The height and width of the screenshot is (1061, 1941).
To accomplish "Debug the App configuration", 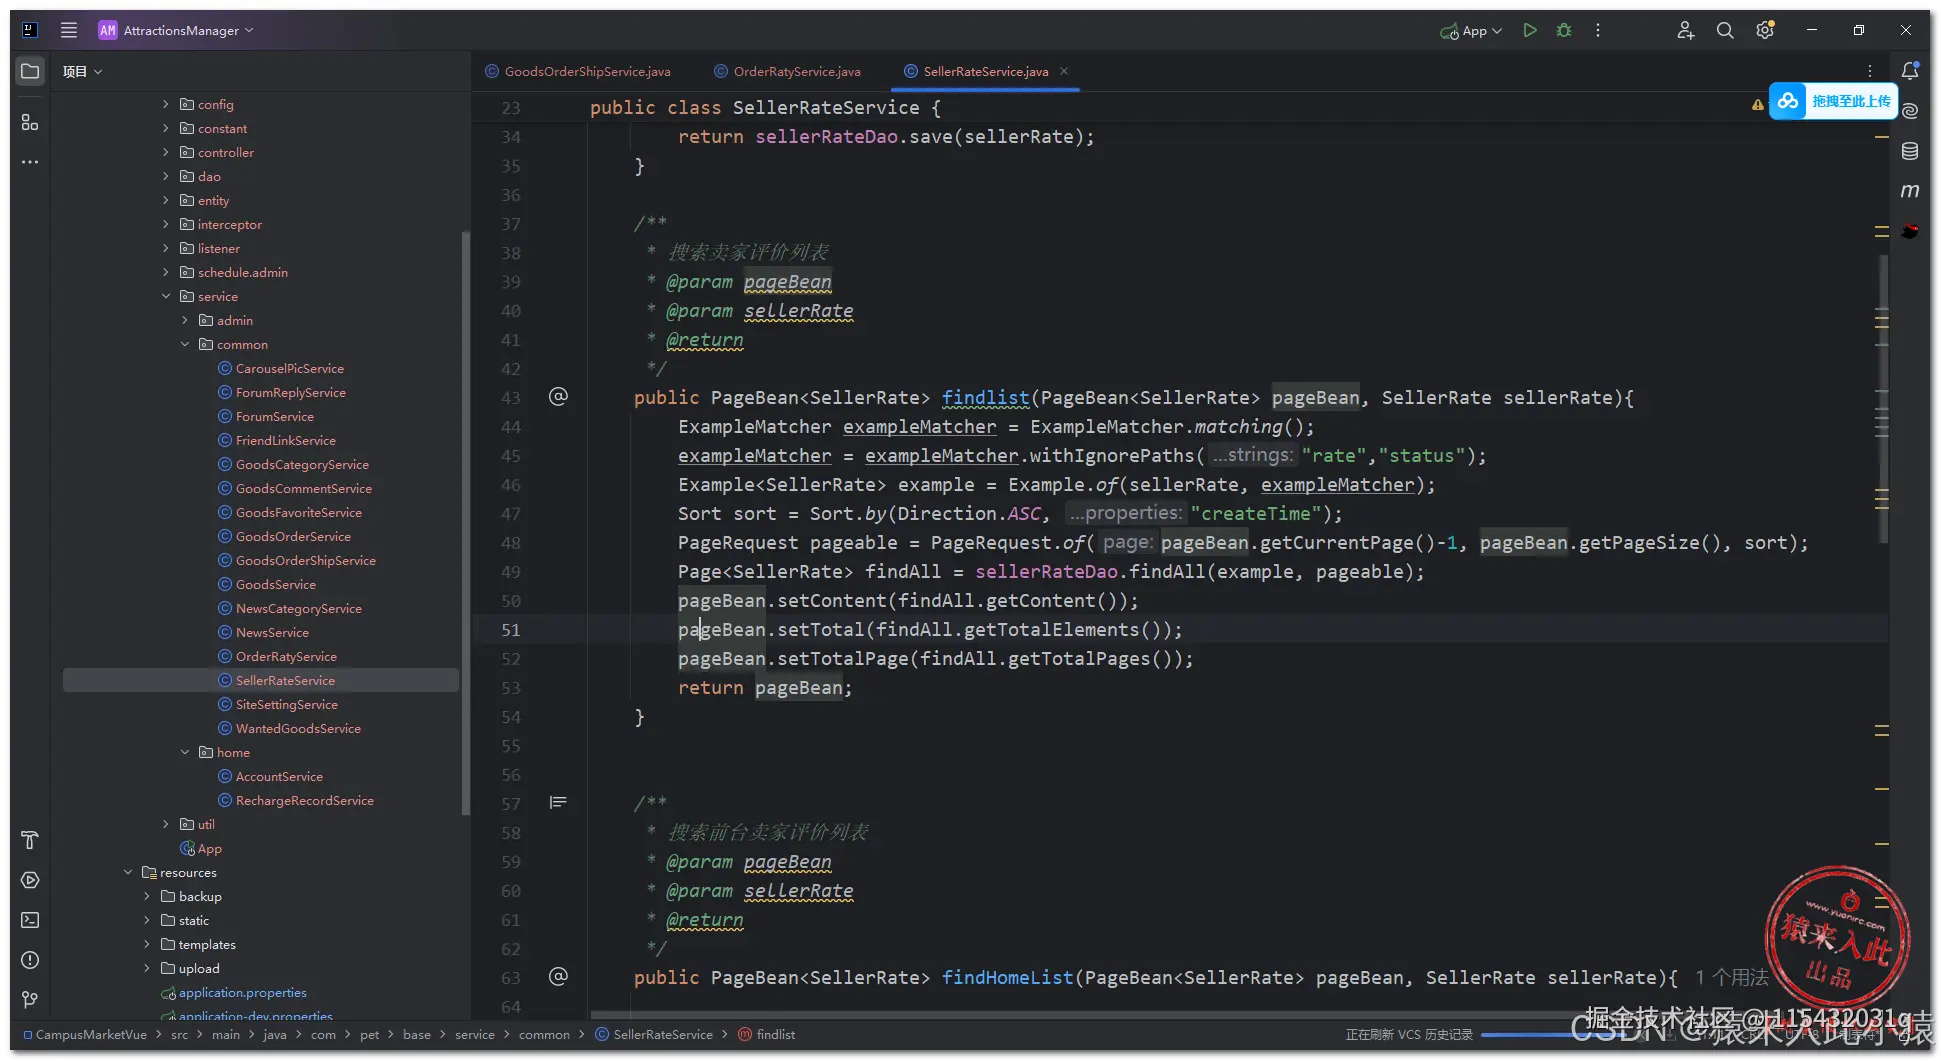I will pos(1564,30).
